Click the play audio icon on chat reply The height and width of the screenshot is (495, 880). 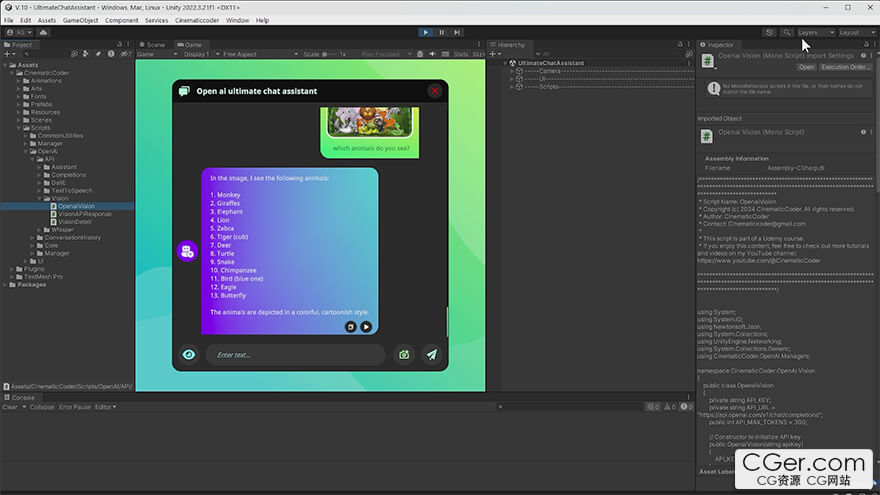(x=366, y=326)
